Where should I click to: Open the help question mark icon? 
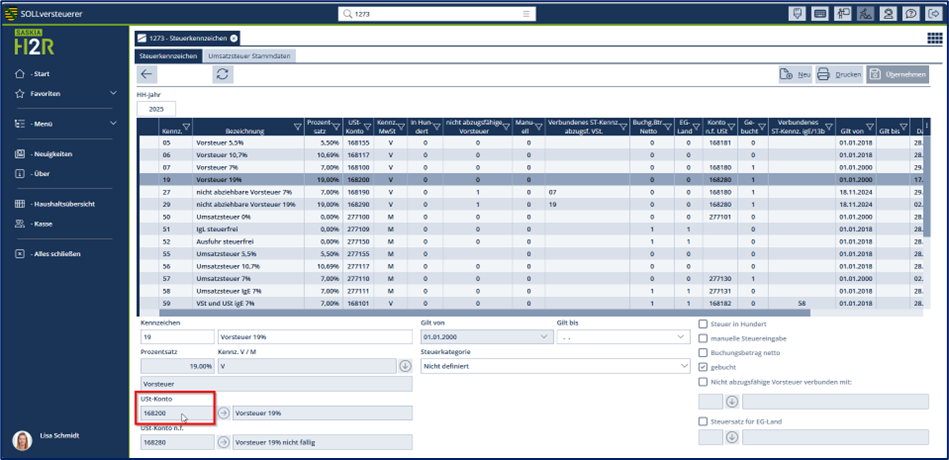tap(911, 14)
